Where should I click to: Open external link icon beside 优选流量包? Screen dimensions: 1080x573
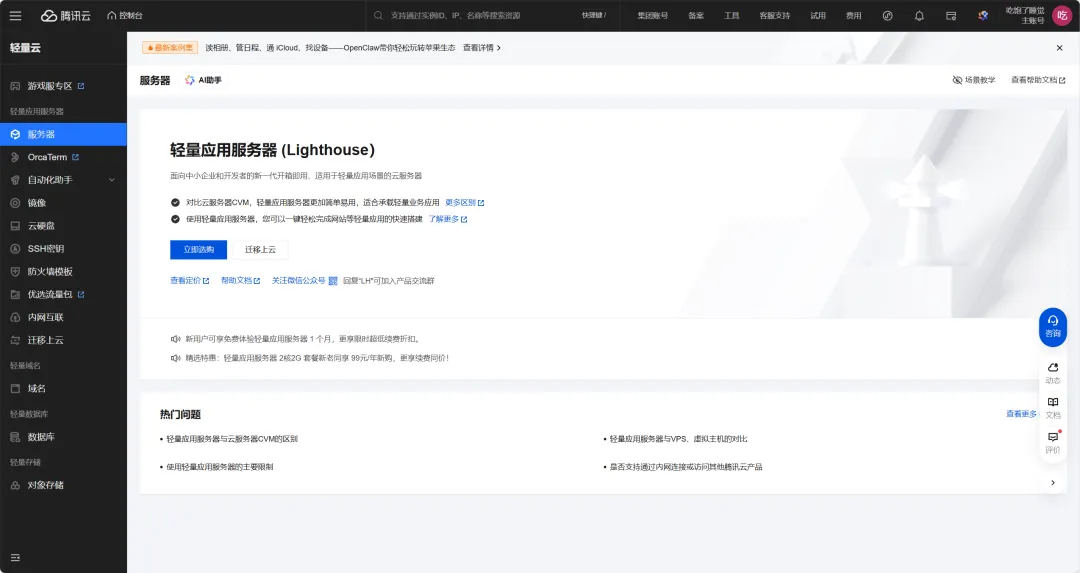pyautogui.click(x=81, y=294)
